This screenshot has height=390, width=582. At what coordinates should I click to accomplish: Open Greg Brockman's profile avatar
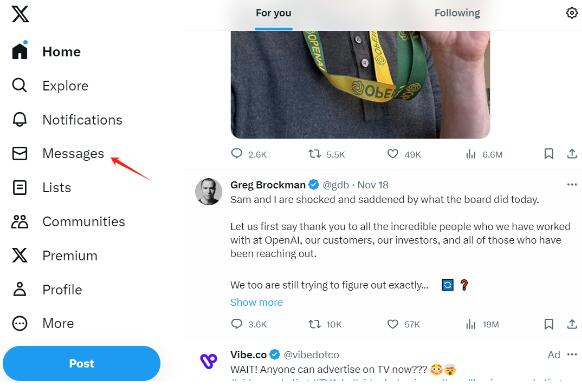coord(209,191)
